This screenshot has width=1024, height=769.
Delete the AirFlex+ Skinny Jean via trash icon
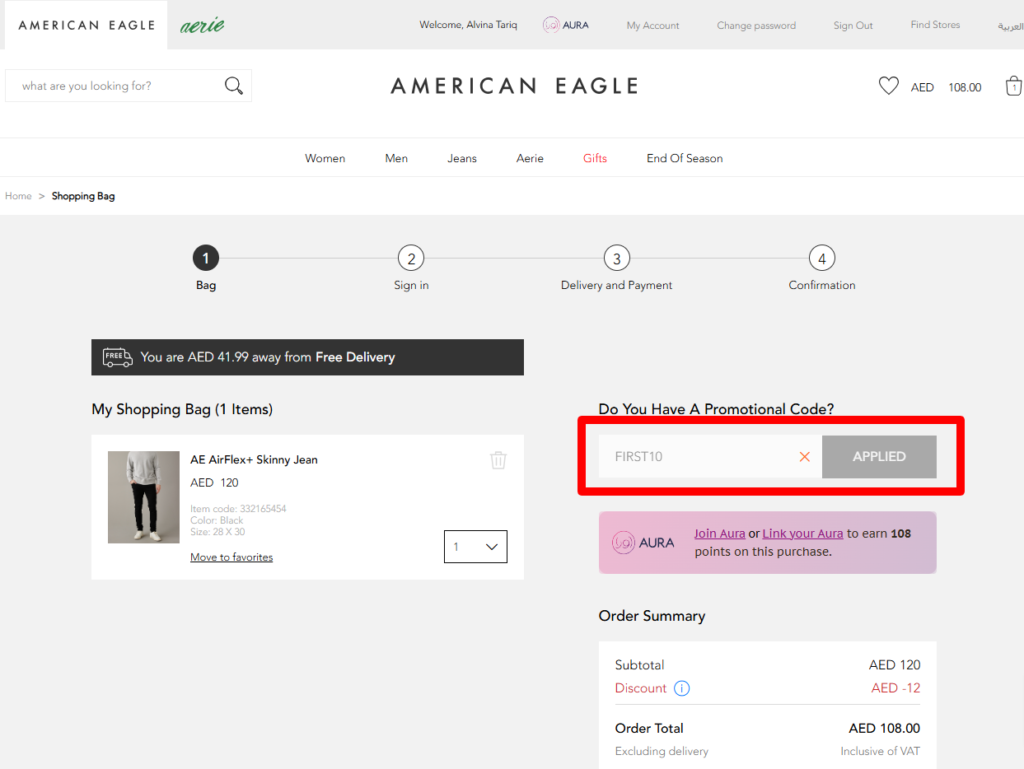[x=498, y=460]
